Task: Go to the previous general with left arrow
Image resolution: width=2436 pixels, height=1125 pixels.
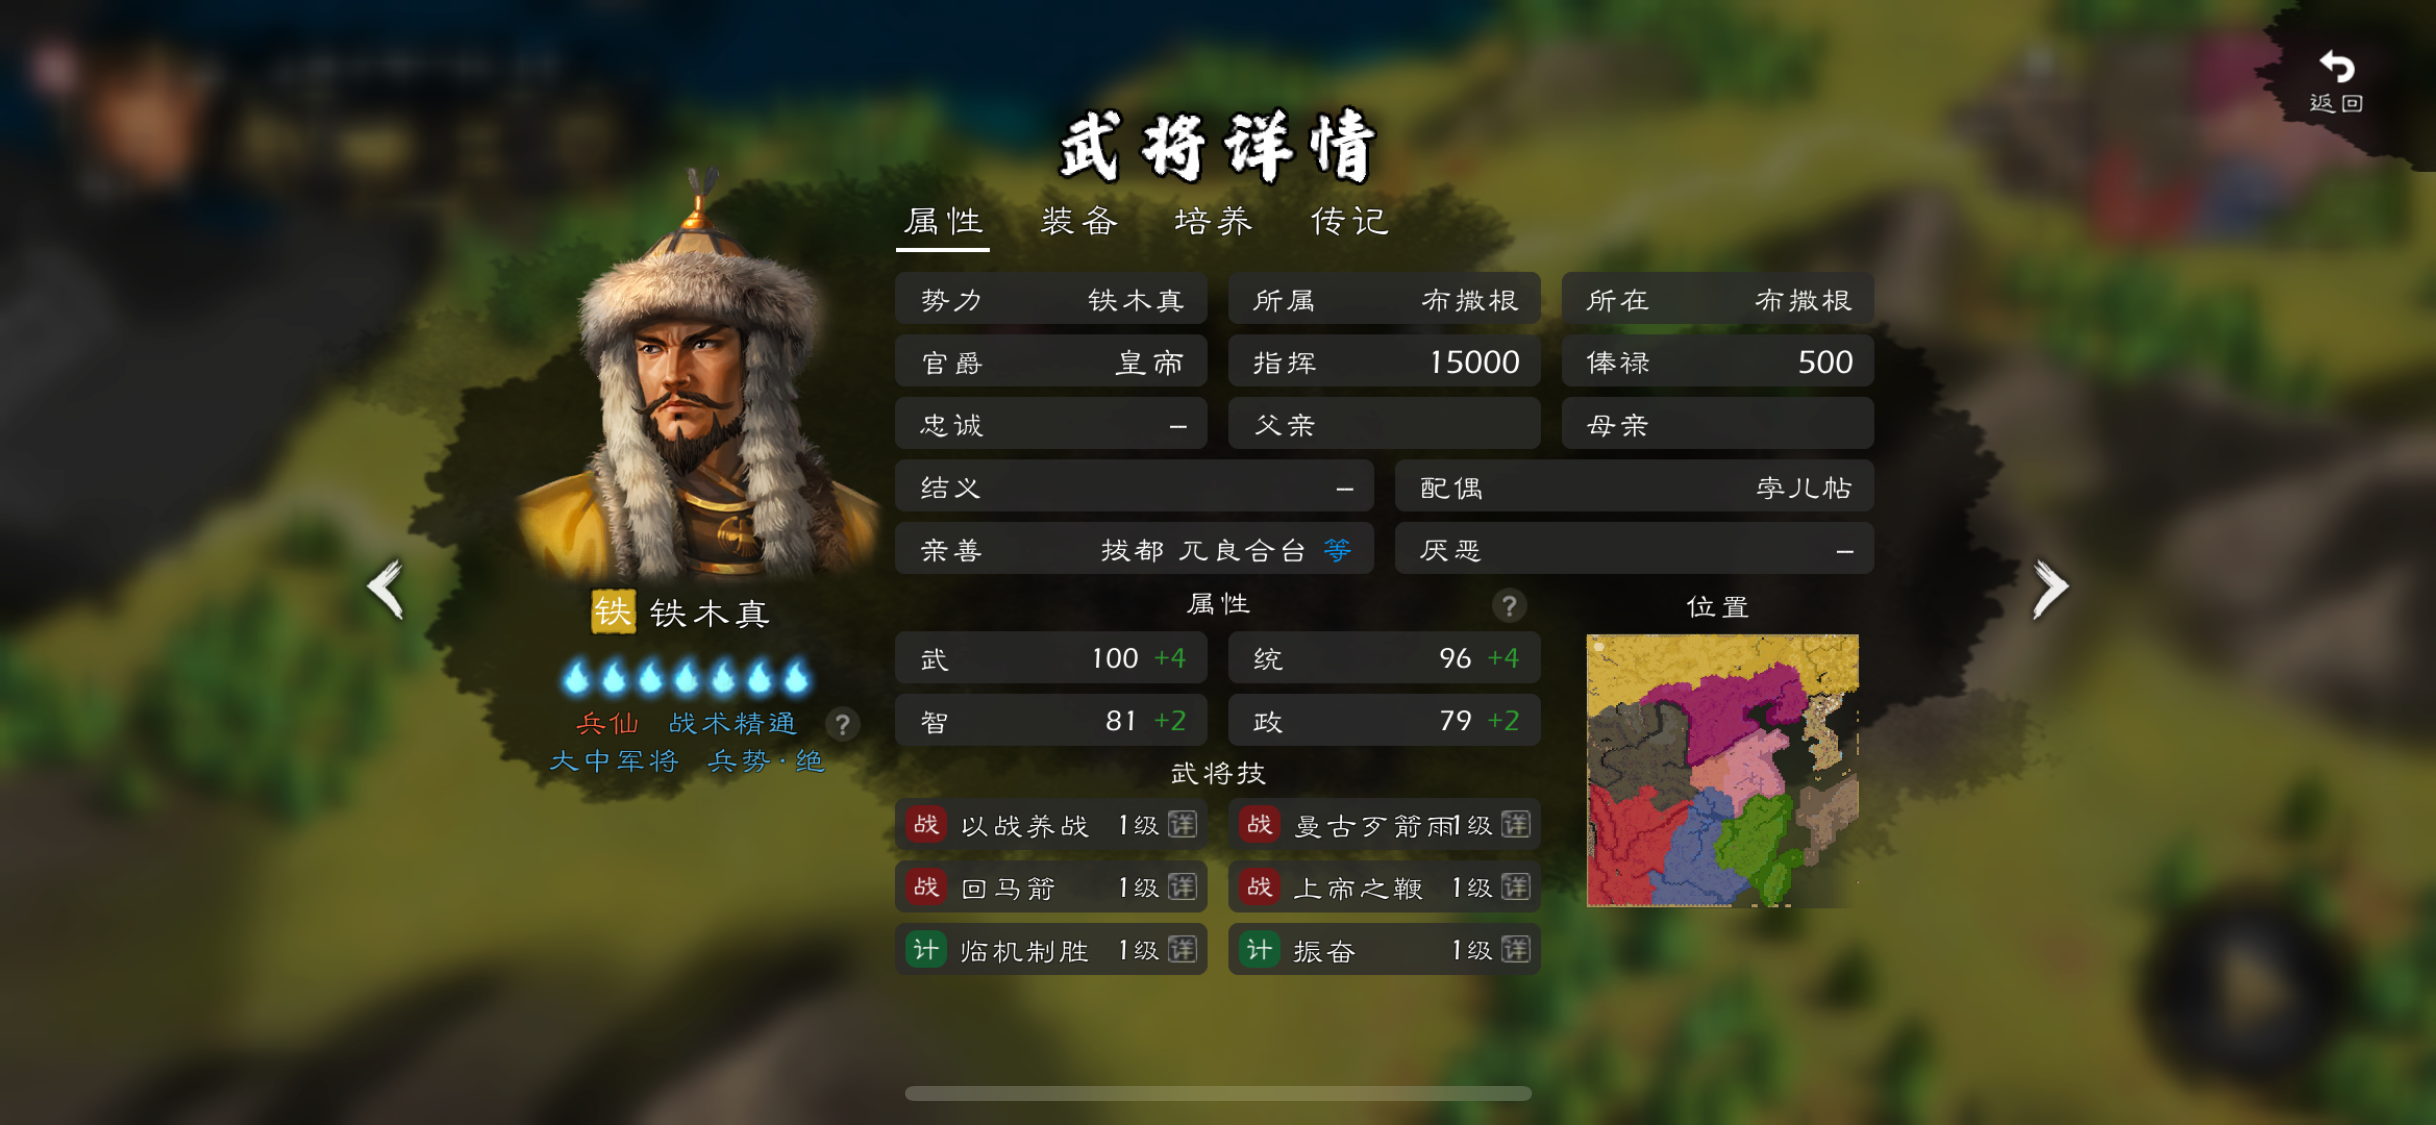Action: 386,588
